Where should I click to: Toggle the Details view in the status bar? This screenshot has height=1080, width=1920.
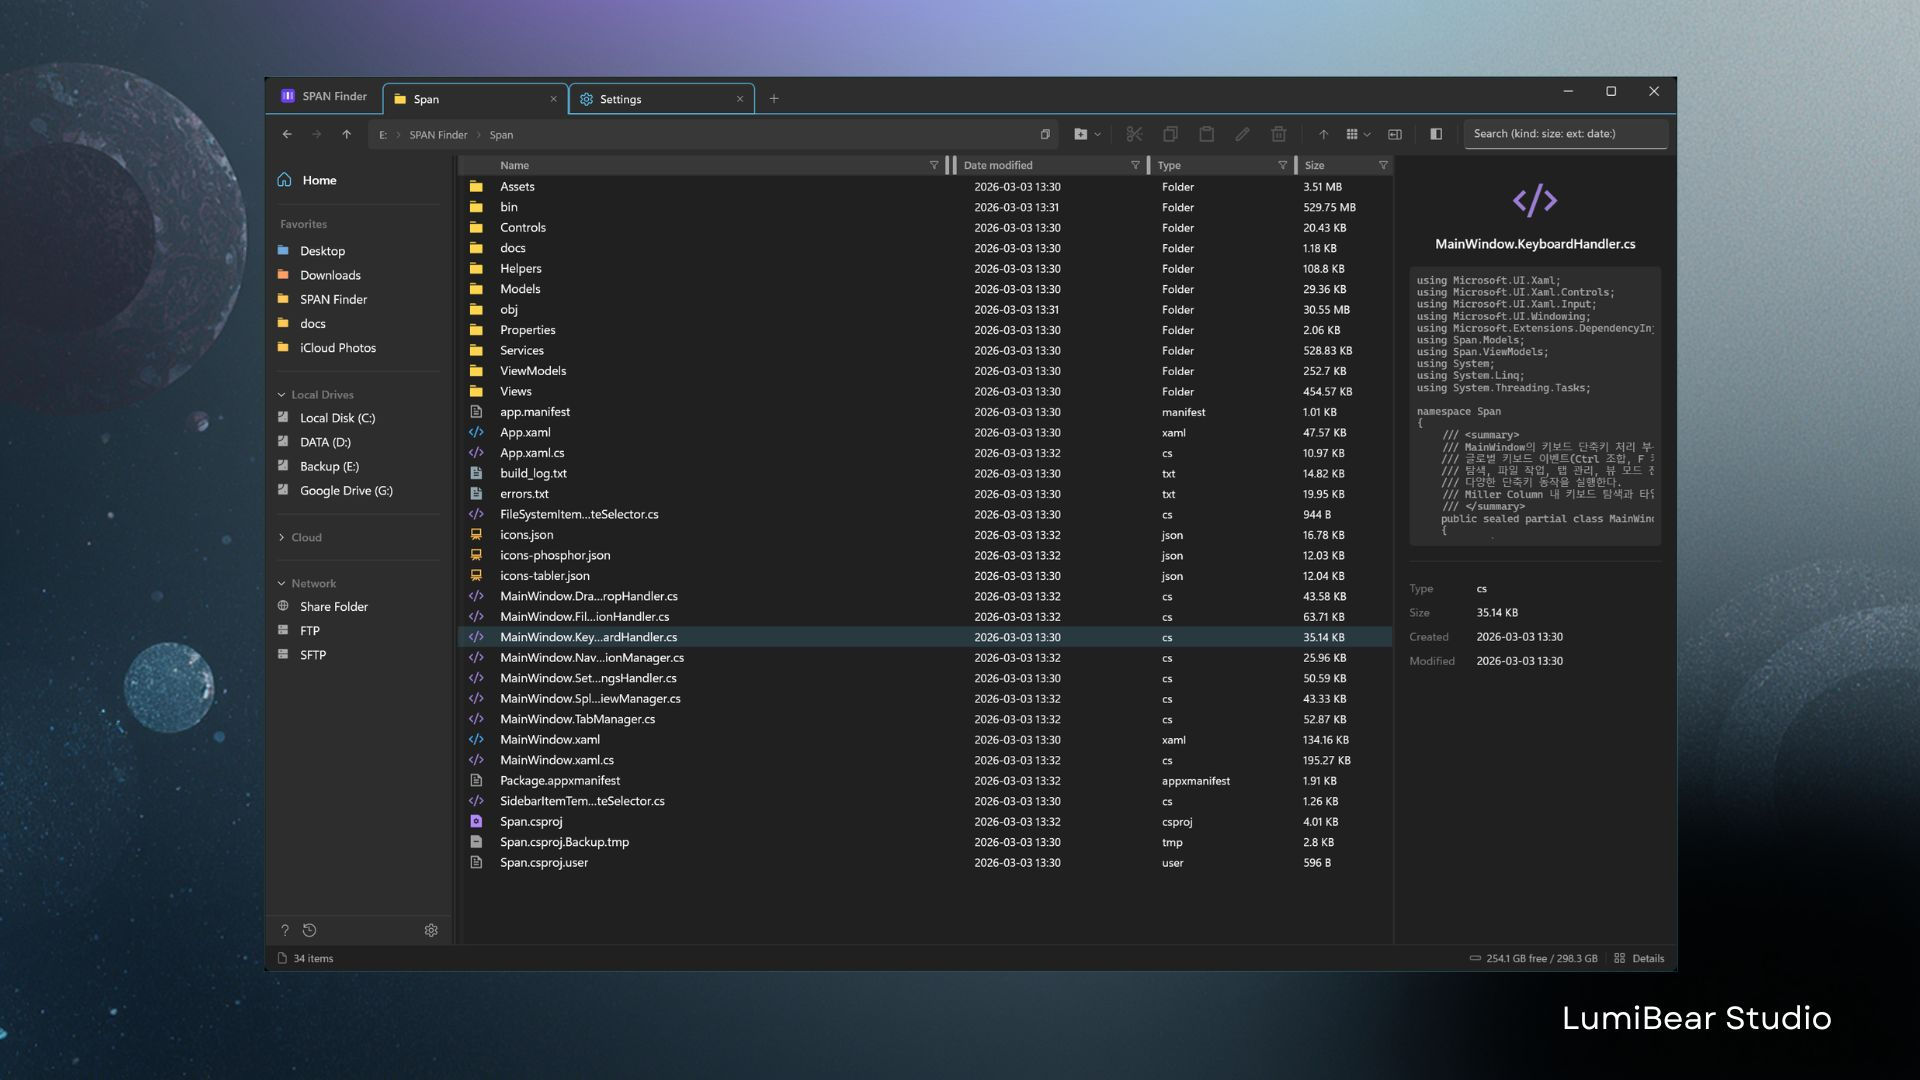[x=1641, y=958]
